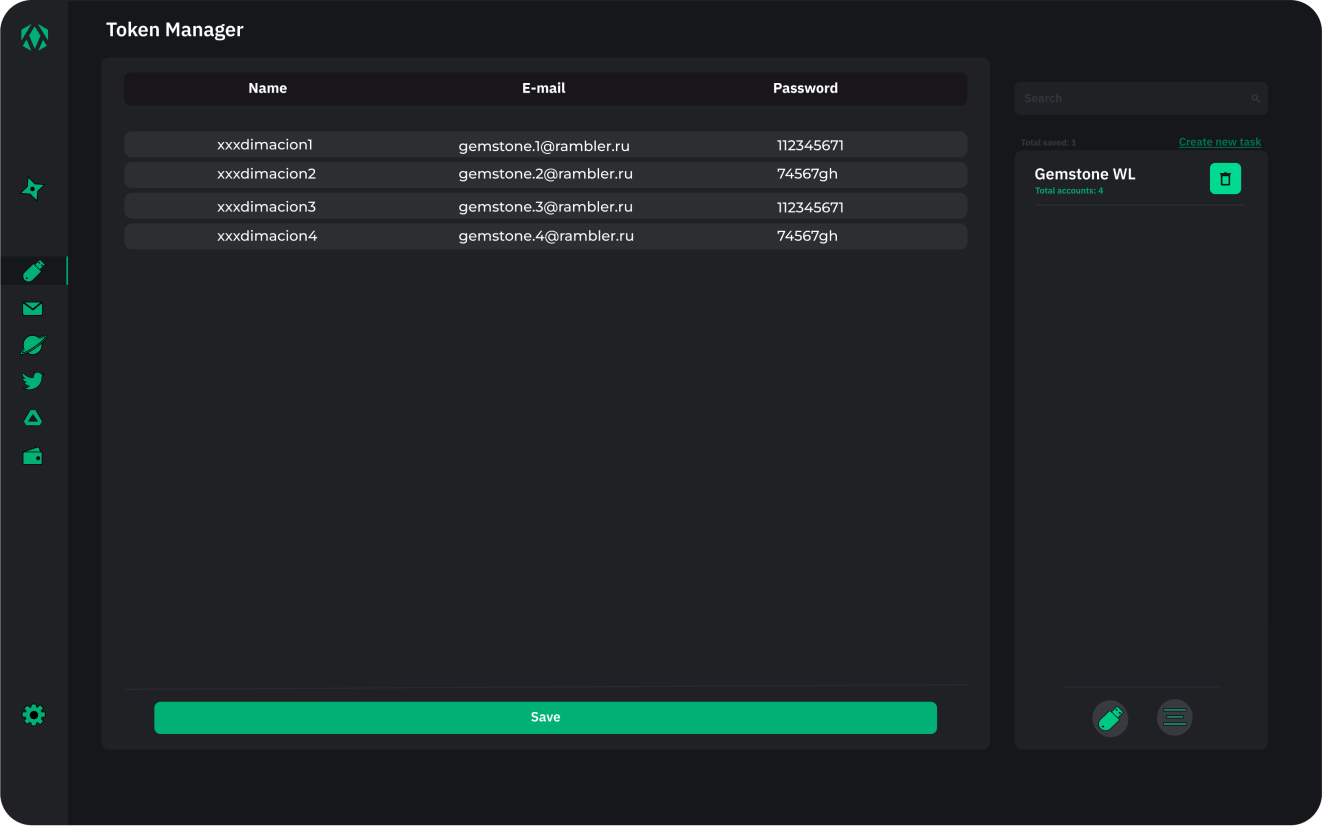Click the magnifier icon in the search box
Image resolution: width=1322 pixels, height=826 pixels.
1255,99
